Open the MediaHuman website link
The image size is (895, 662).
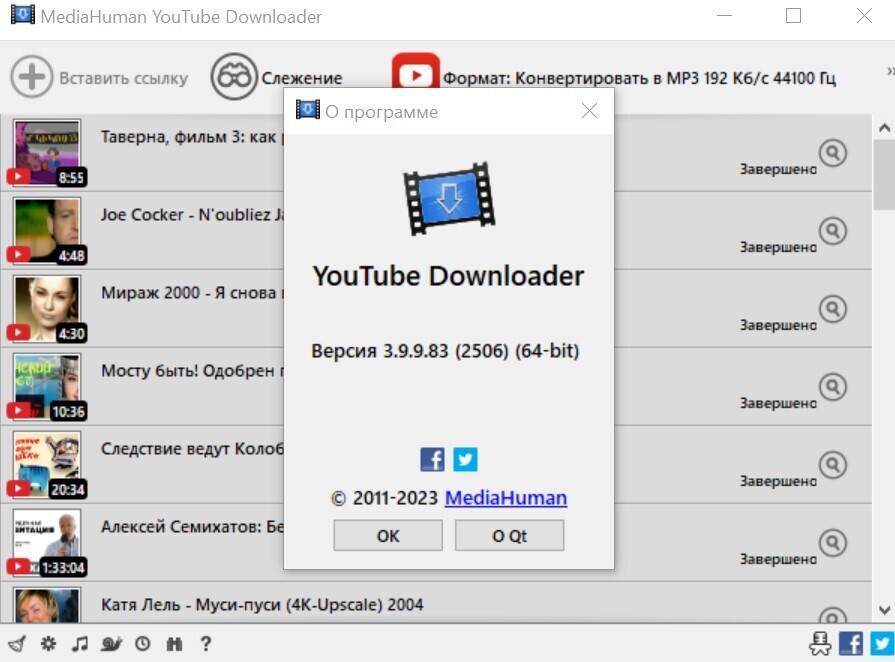506,498
